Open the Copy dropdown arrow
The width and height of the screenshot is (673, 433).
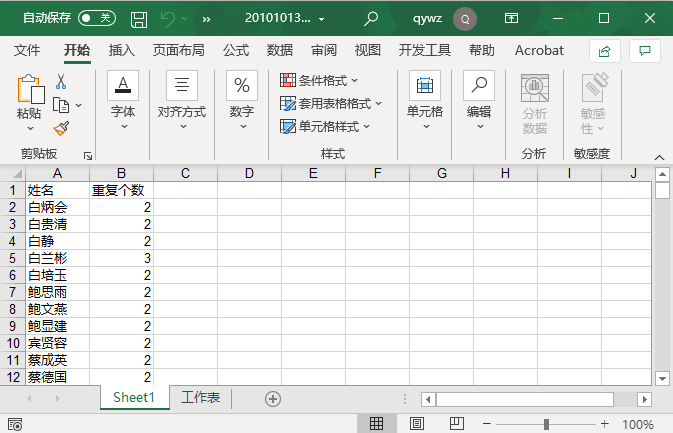coord(79,105)
